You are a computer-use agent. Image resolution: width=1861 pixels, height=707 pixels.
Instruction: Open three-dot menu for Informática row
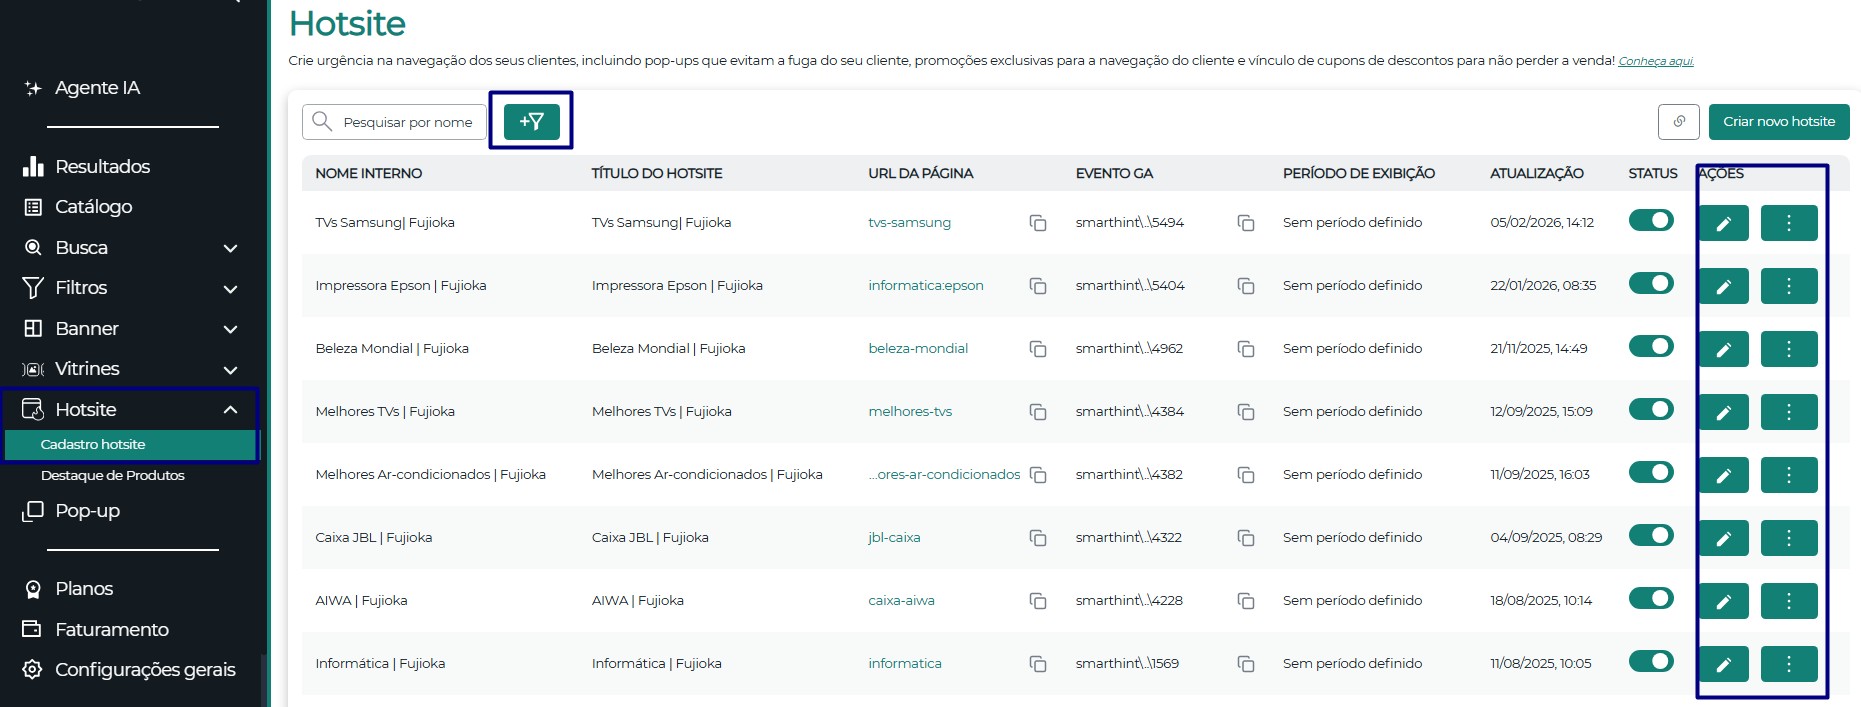click(1789, 664)
